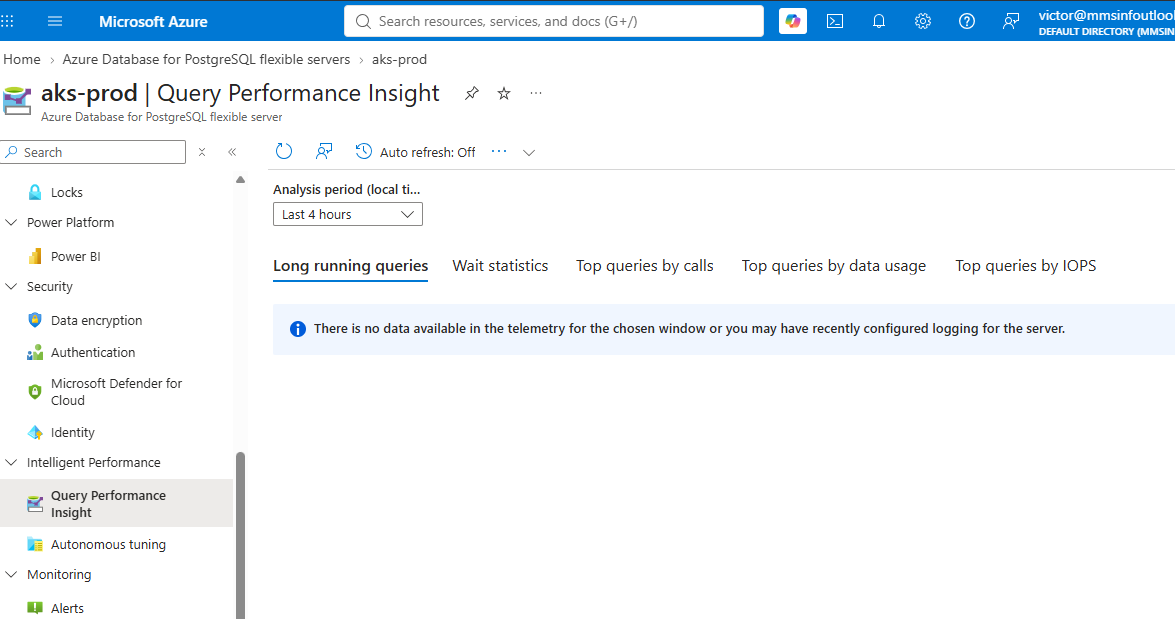The width and height of the screenshot is (1175, 619).
Task: Open Top queries by data usage tab
Action: (x=833, y=266)
